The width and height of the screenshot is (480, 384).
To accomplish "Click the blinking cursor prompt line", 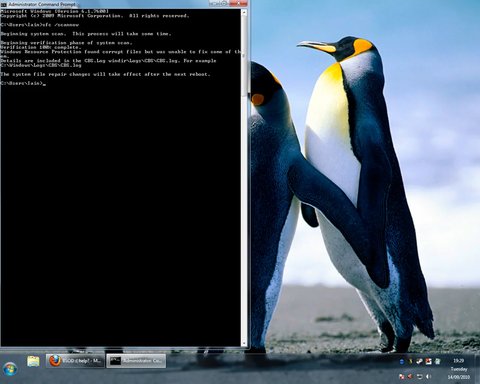I will (x=23, y=83).
